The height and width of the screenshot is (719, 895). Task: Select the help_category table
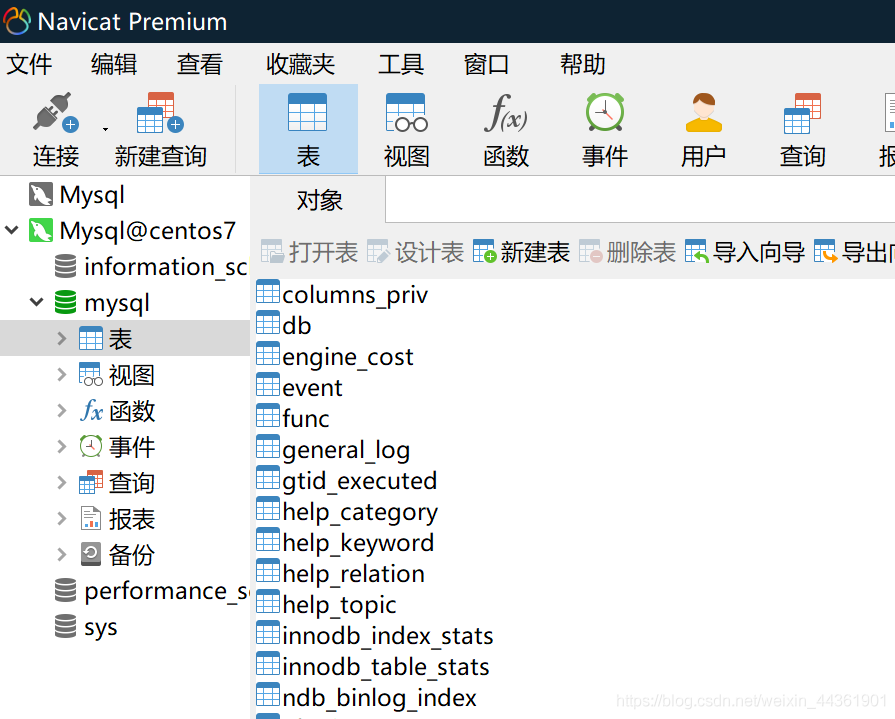point(346,511)
